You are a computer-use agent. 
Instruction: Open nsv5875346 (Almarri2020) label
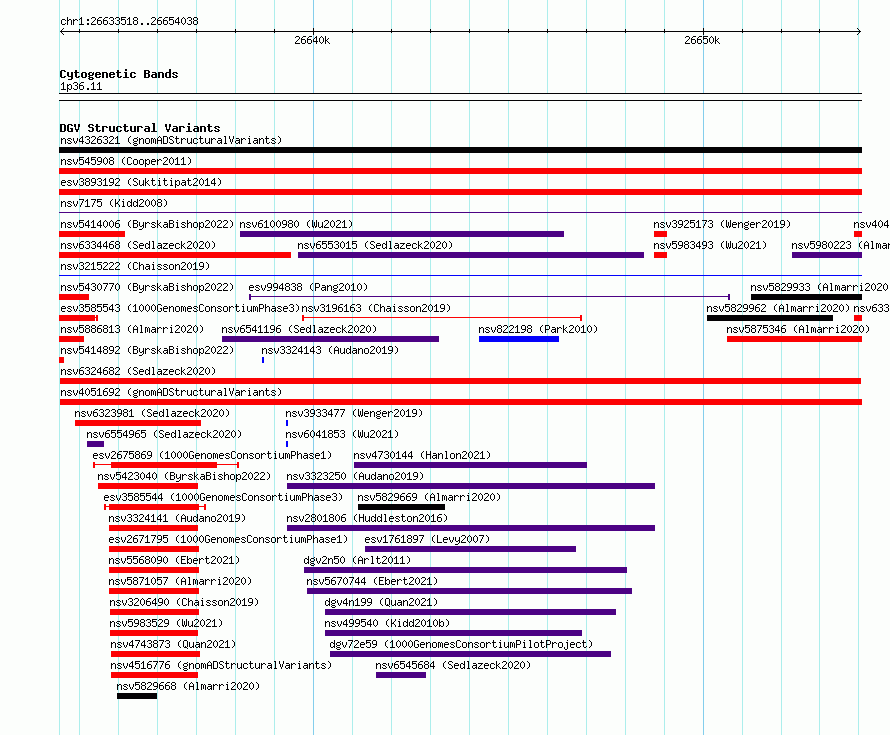pyautogui.click(x=798, y=329)
